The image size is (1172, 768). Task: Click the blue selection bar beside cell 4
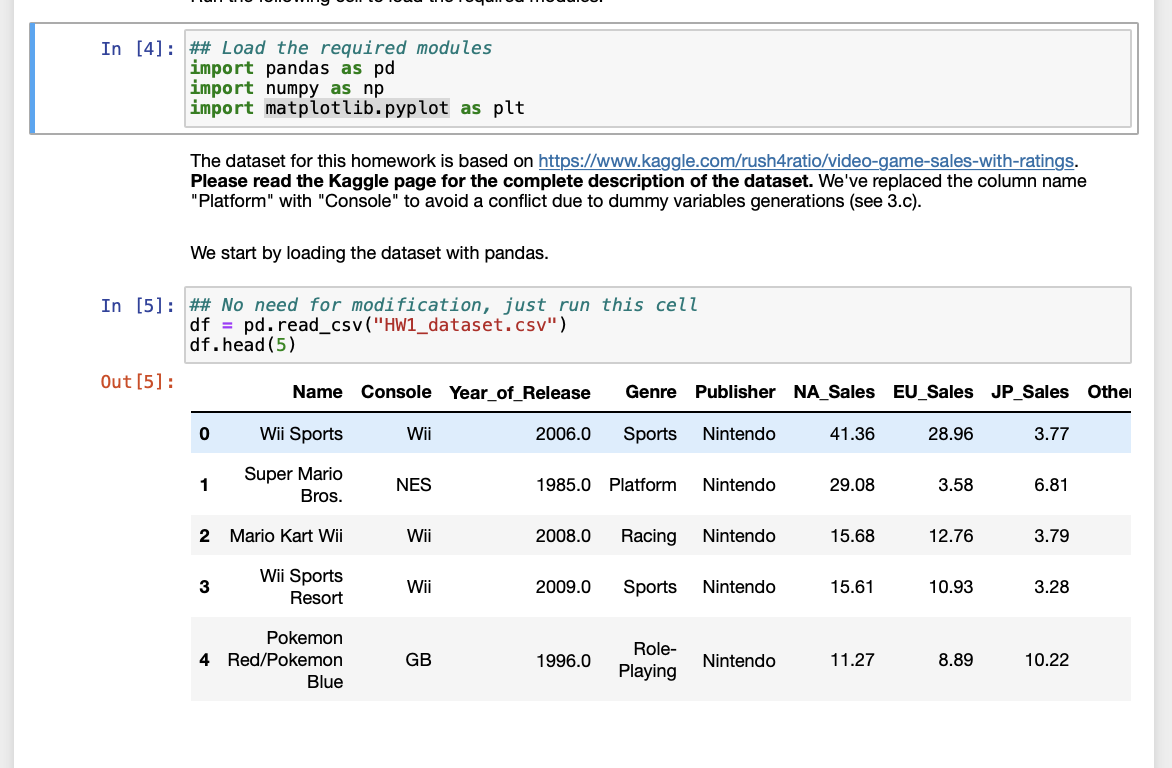pyautogui.click(x=33, y=78)
